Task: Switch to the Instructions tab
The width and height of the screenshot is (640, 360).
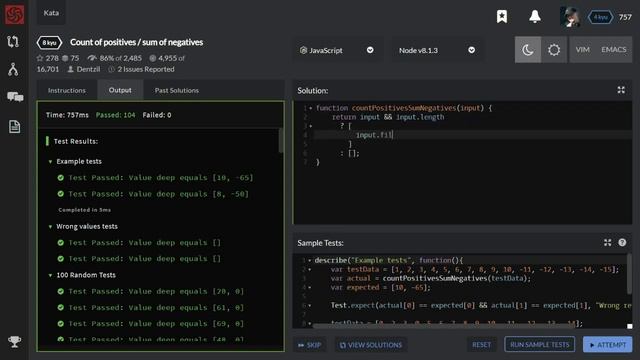Action: [67, 90]
